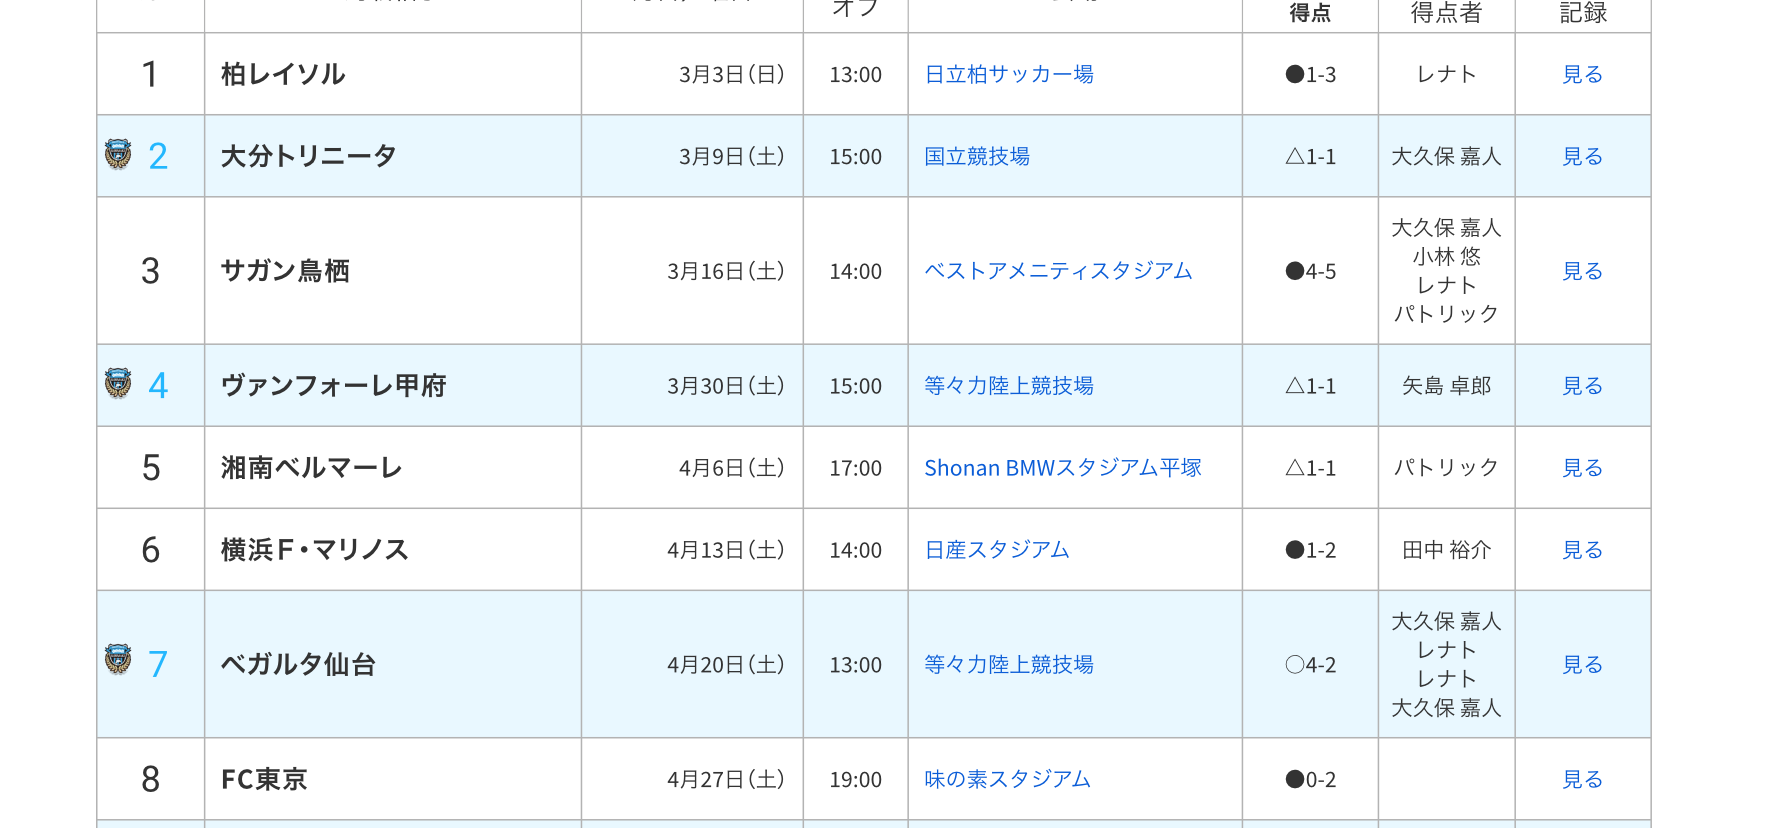Click the club emblem icon beside match 7
This screenshot has height=828, width=1792.
coord(118,660)
